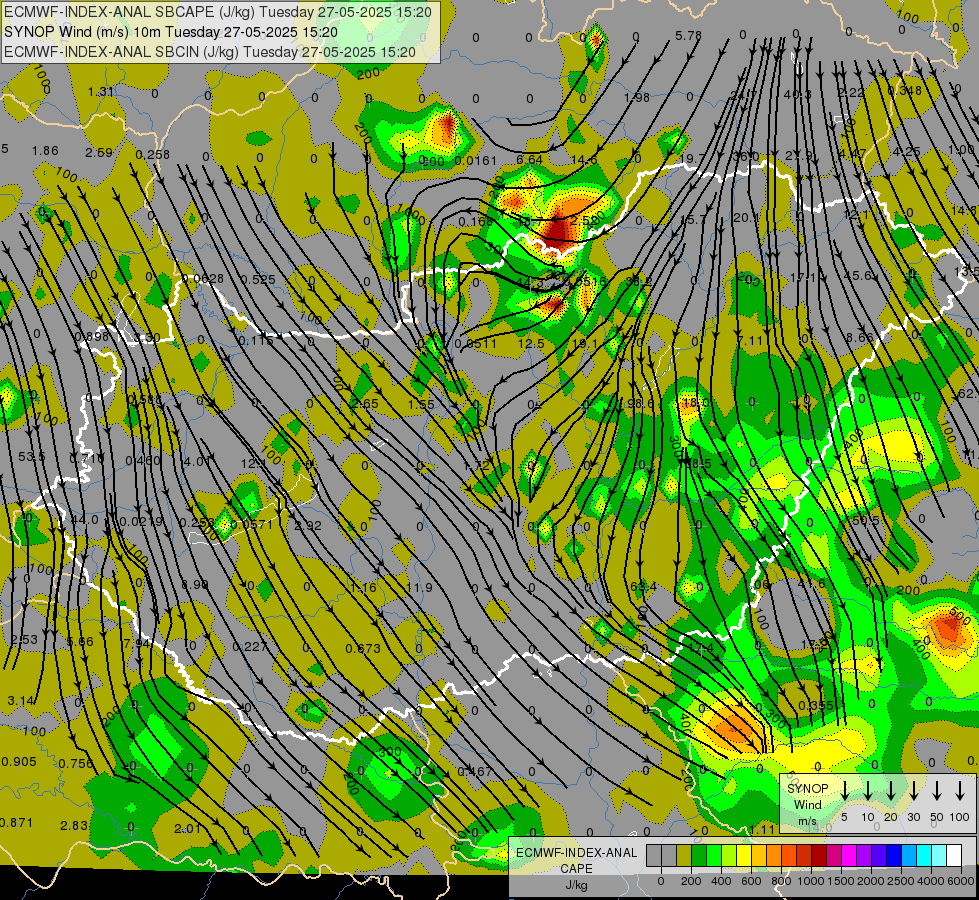Click the station value 0.525 on the map
979x900 pixels.
click(x=258, y=280)
